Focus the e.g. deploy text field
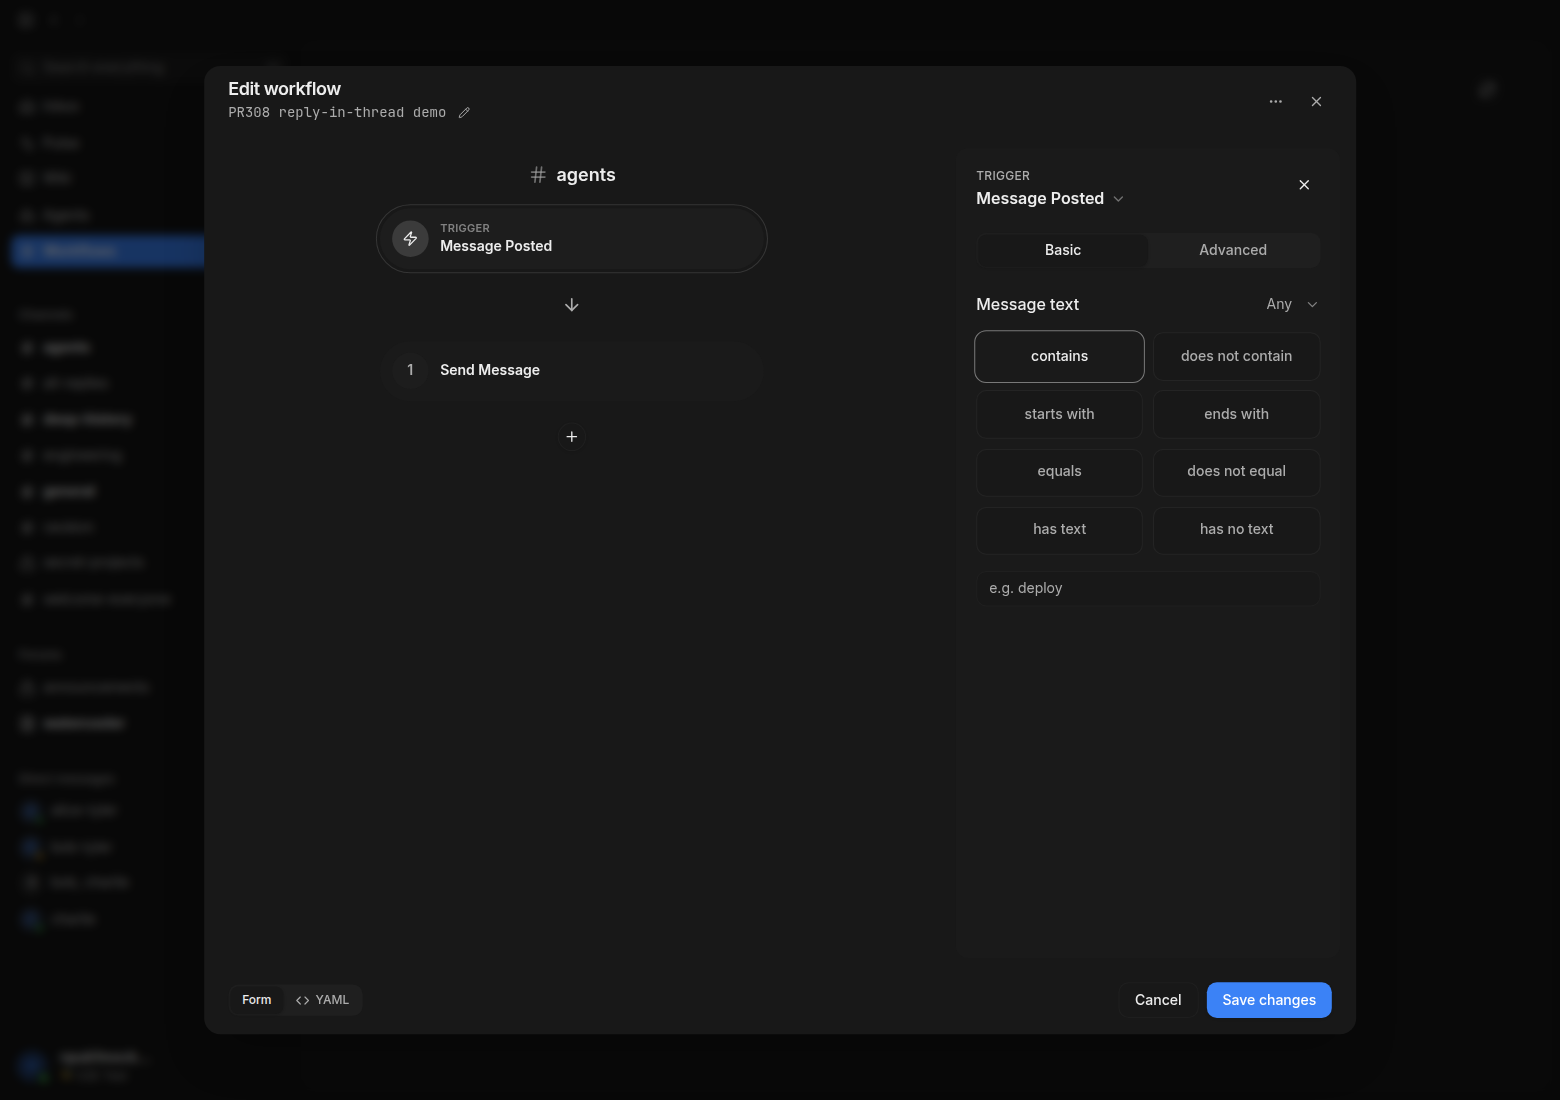The width and height of the screenshot is (1560, 1100). point(1148,588)
